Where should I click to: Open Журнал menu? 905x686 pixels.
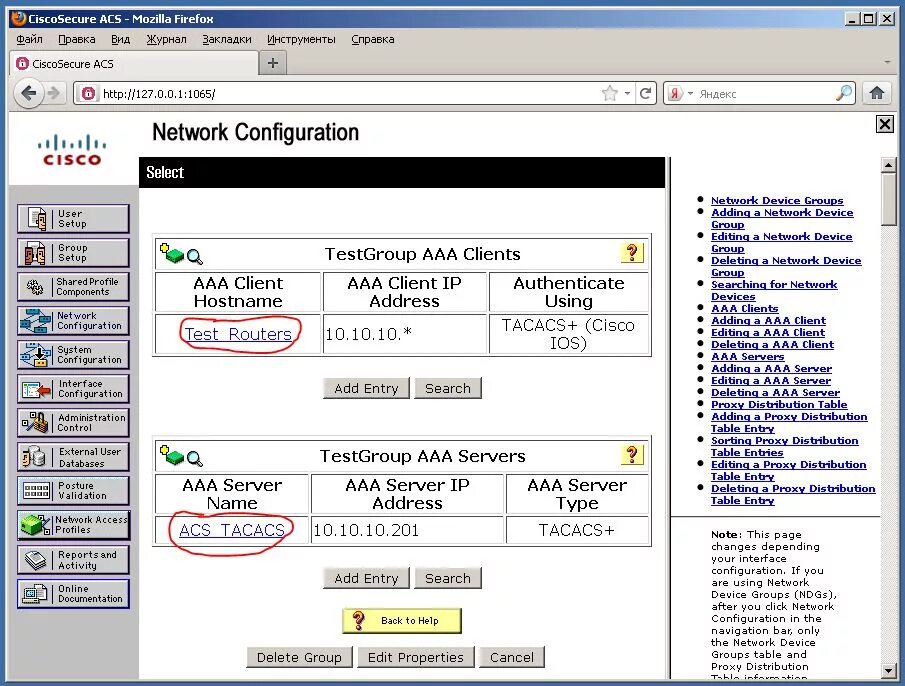click(x=166, y=39)
